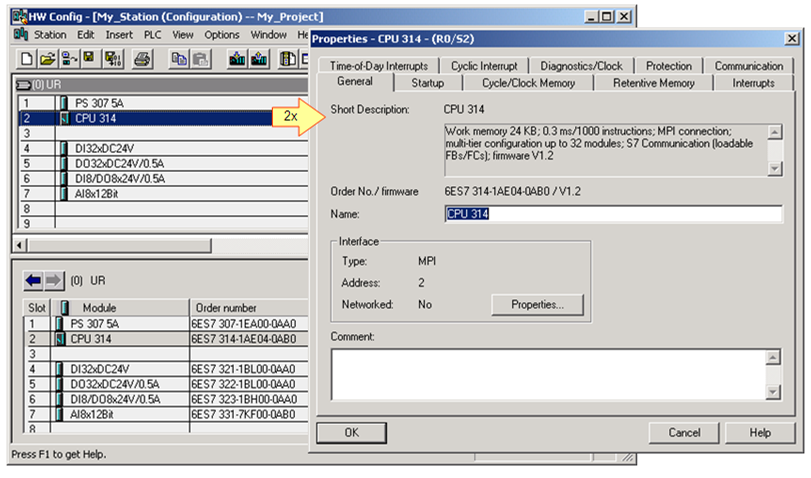This screenshot has width=811, height=478.
Task: Confirm the dialog with OK
Action: click(x=352, y=432)
